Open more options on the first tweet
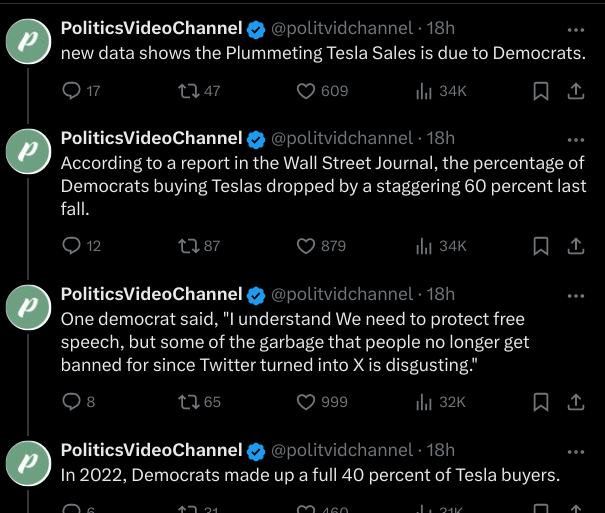 pos(576,30)
